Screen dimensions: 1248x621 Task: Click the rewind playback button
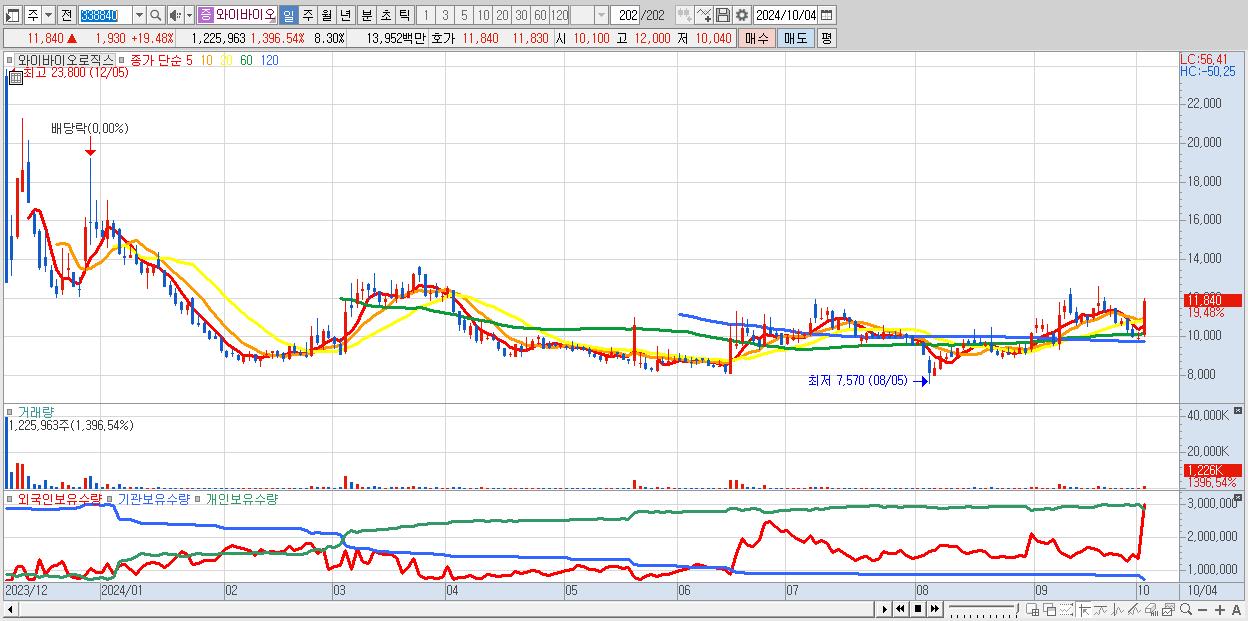coord(900,609)
